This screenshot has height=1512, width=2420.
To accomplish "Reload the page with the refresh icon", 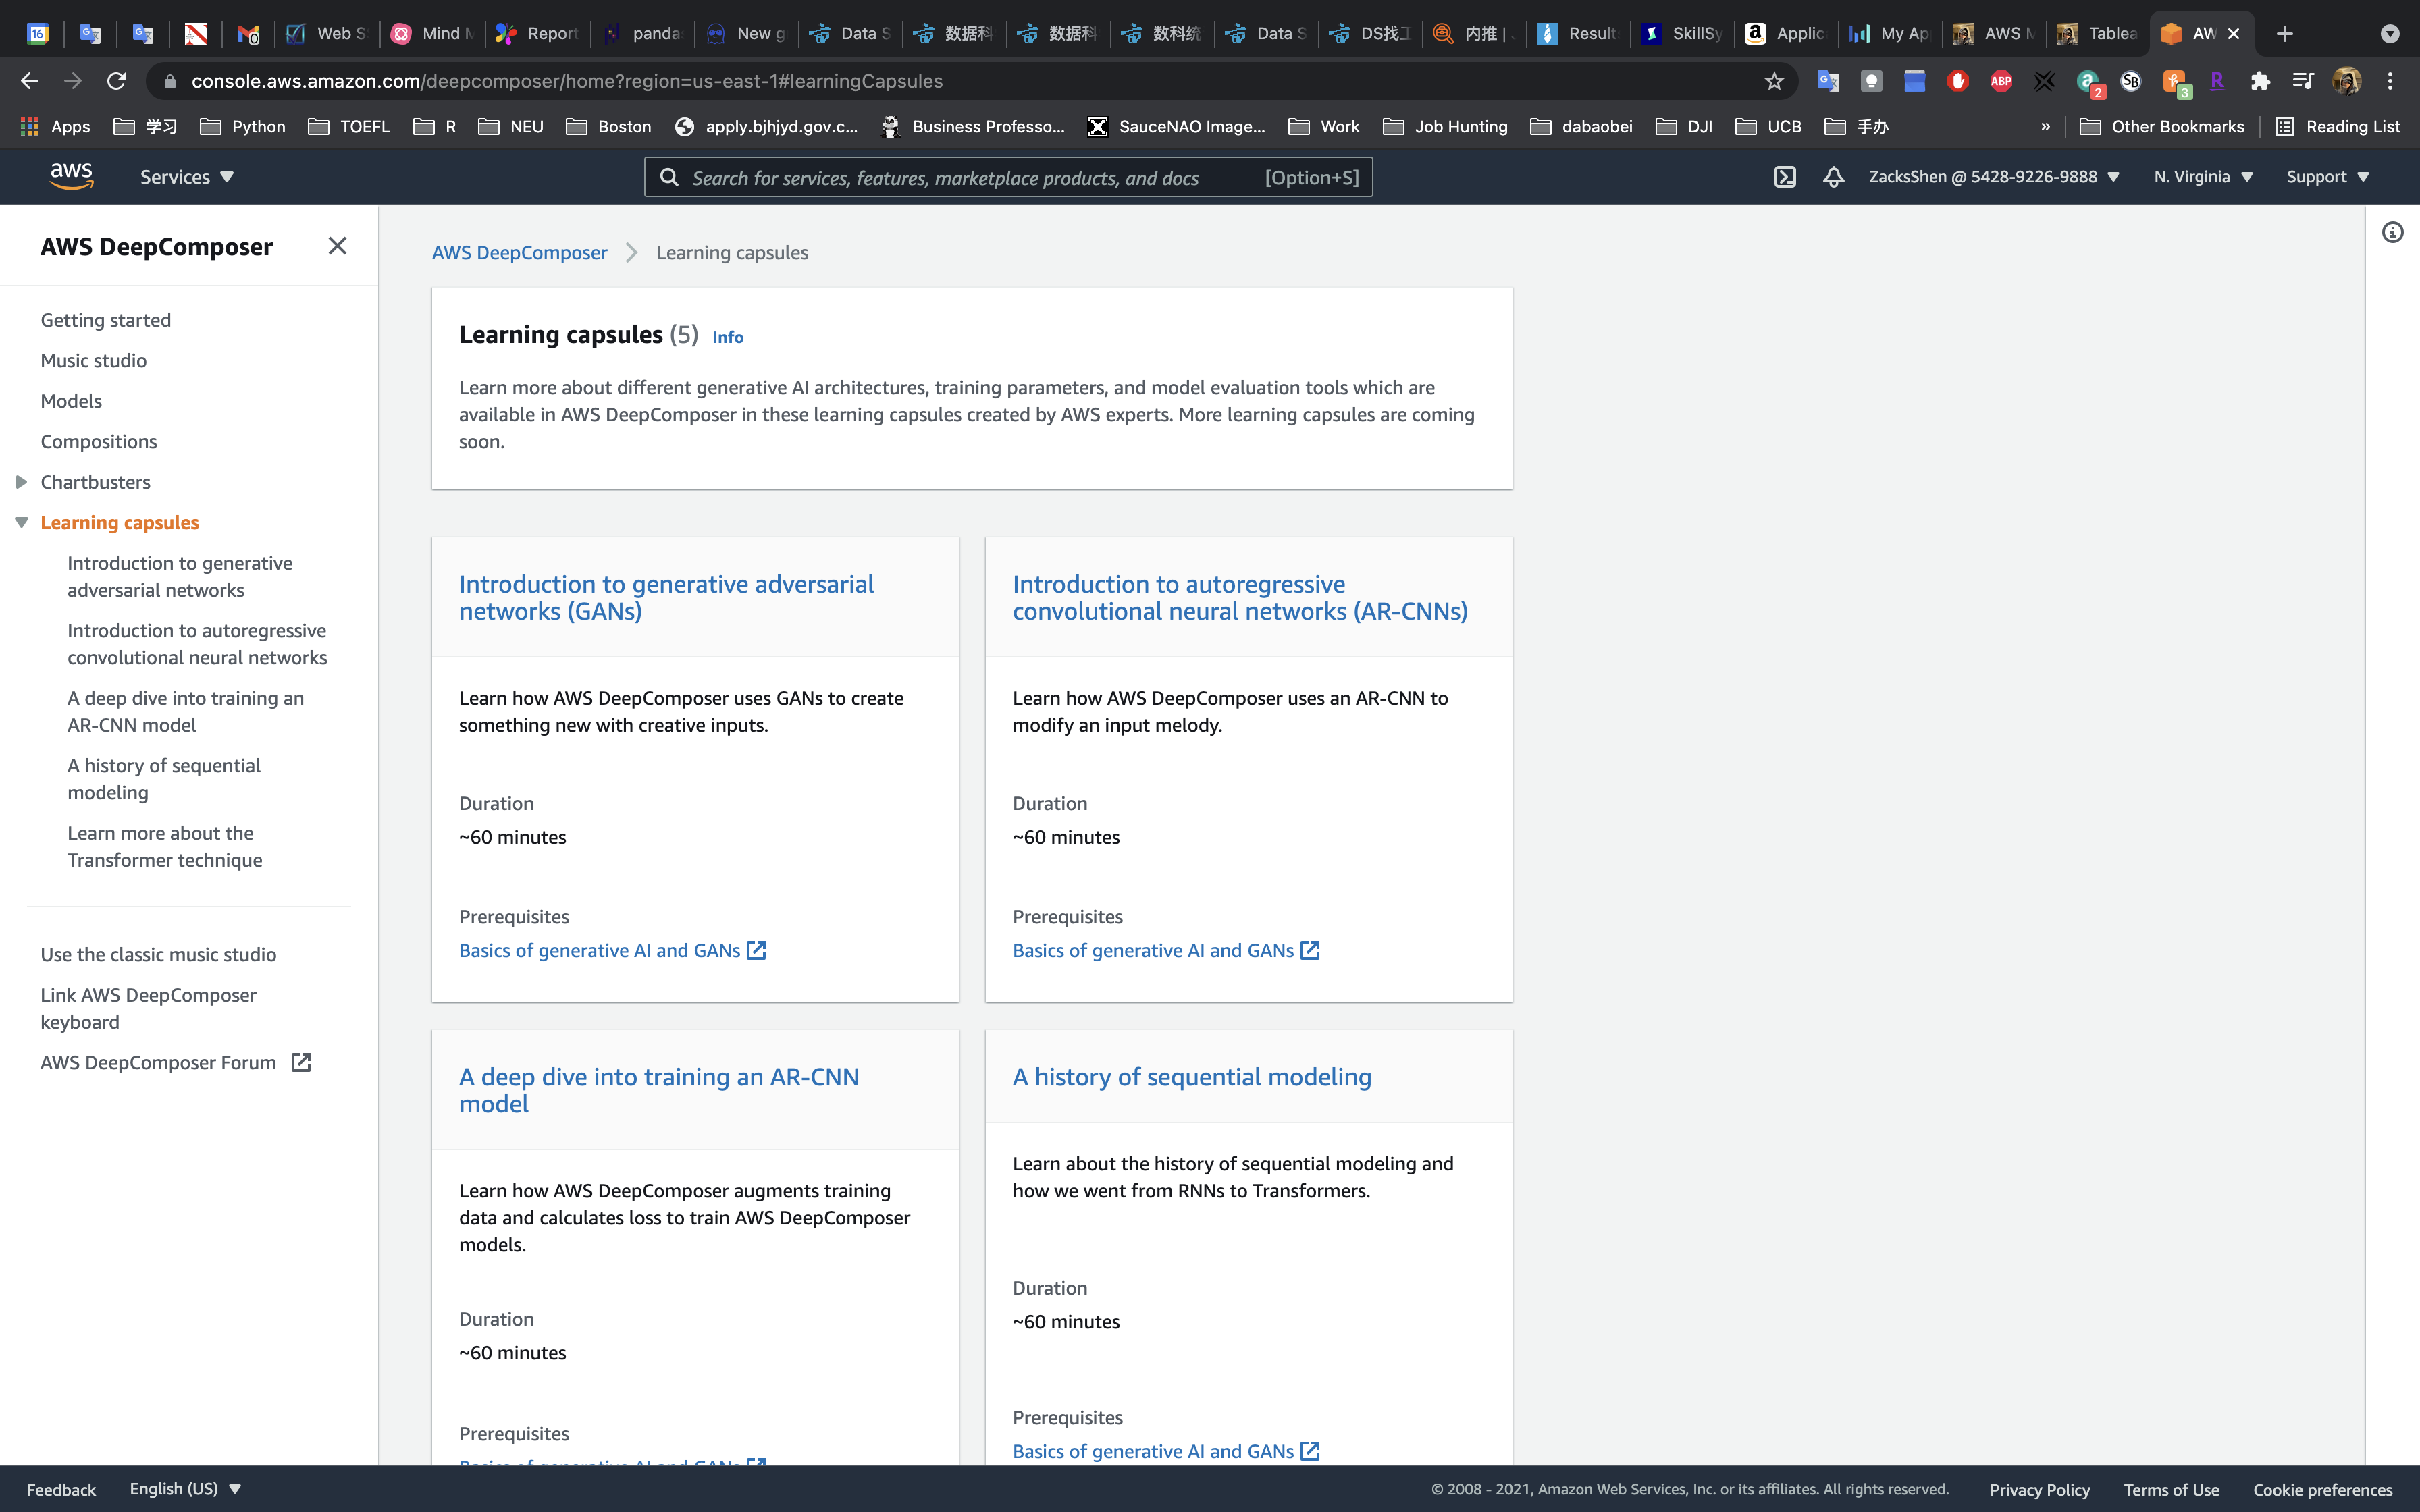I will (x=116, y=81).
